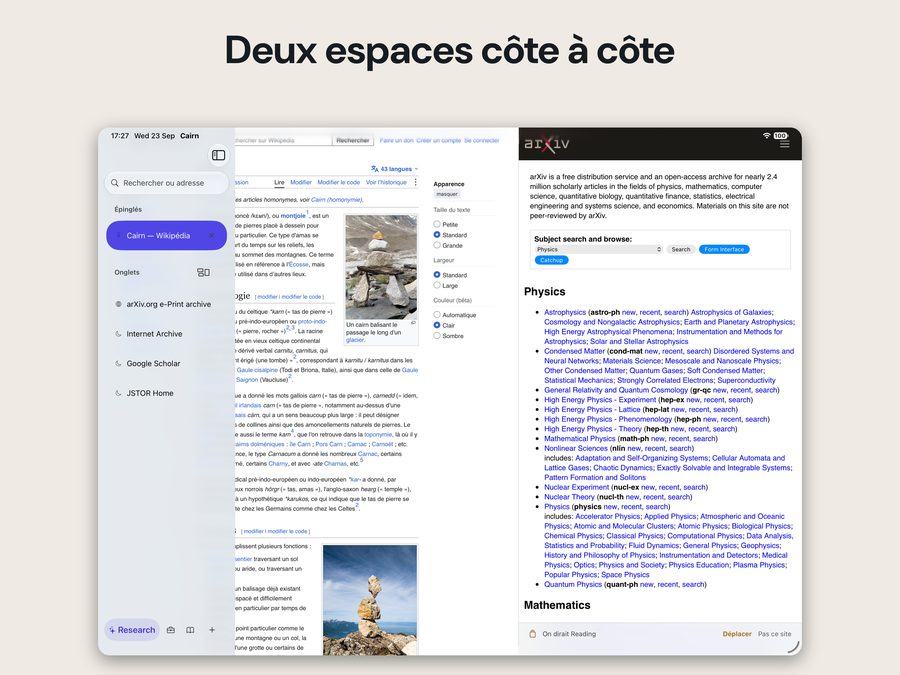Open the arXiv.org e-Print archive tab
The width and height of the screenshot is (900, 675).
click(x=166, y=304)
